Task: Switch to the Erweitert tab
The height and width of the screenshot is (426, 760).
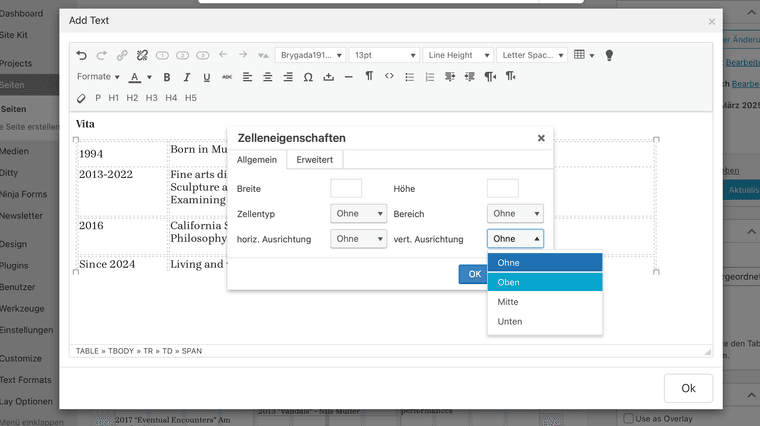Action: coord(315,160)
